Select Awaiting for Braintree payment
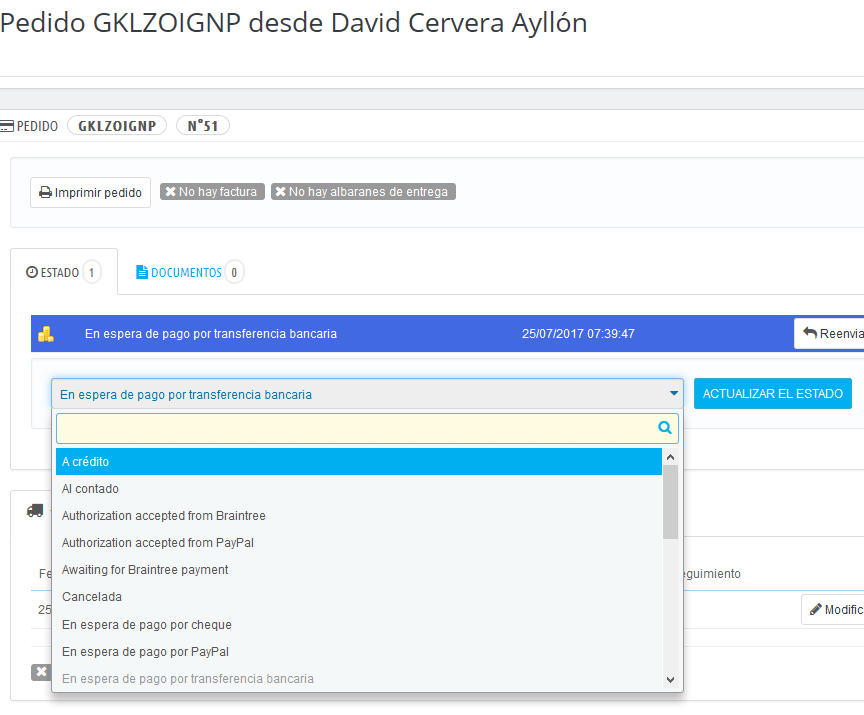This screenshot has height=715, width=864. (x=359, y=570)
